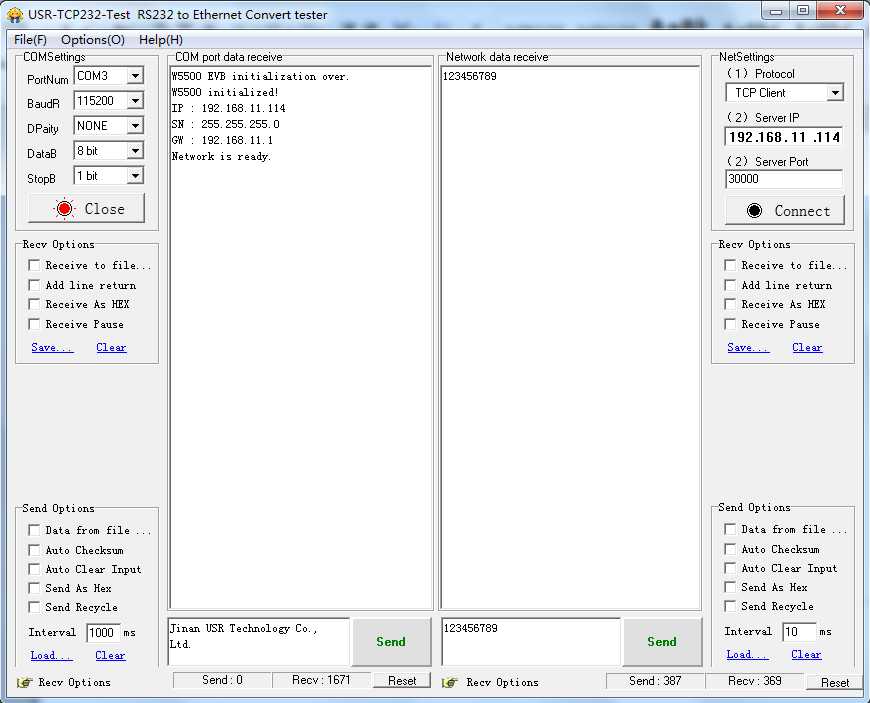Screen dimensions: 870x703
Task: Tick network 'Receive Pause' checkbox
Action: pos(730,324)
